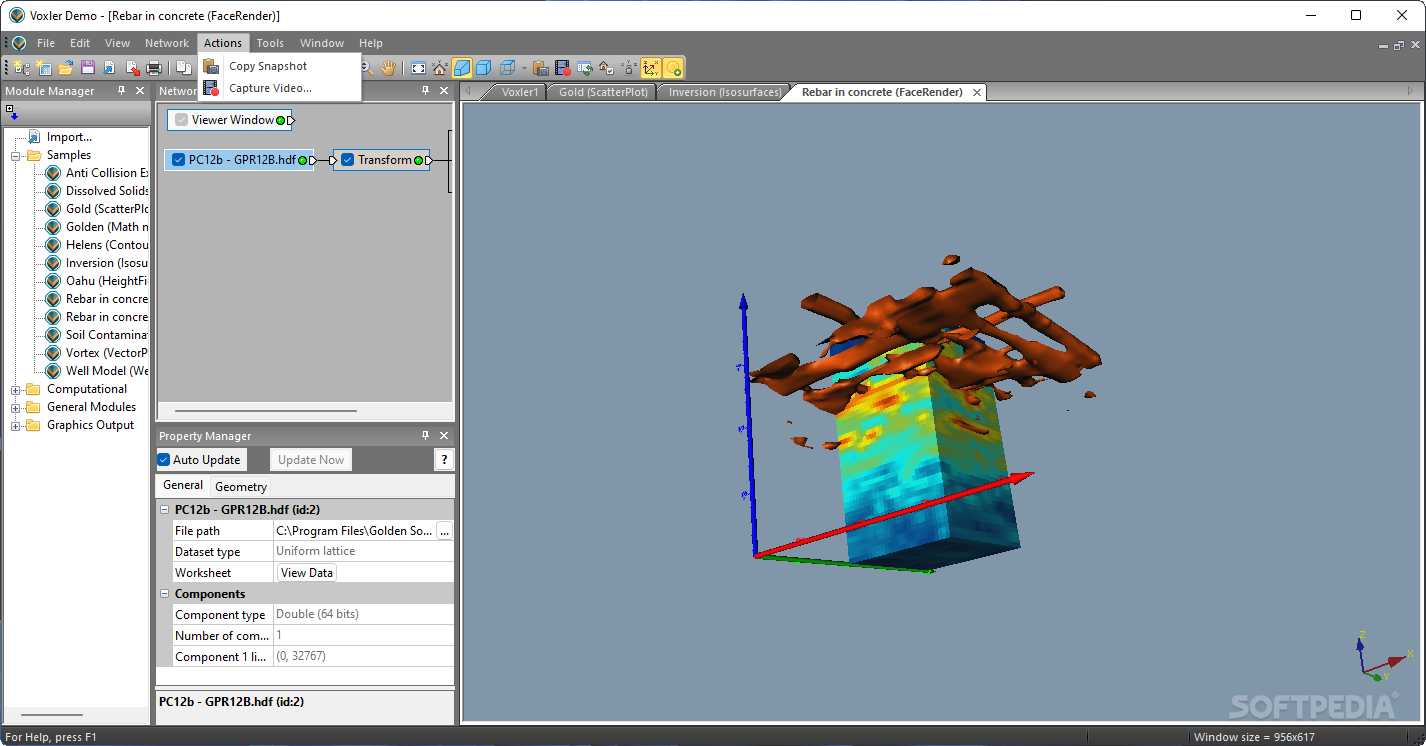Click the highlighted yellow circle toolbar icon
The width and height of the screenshot is (1426, 746).
673,68
